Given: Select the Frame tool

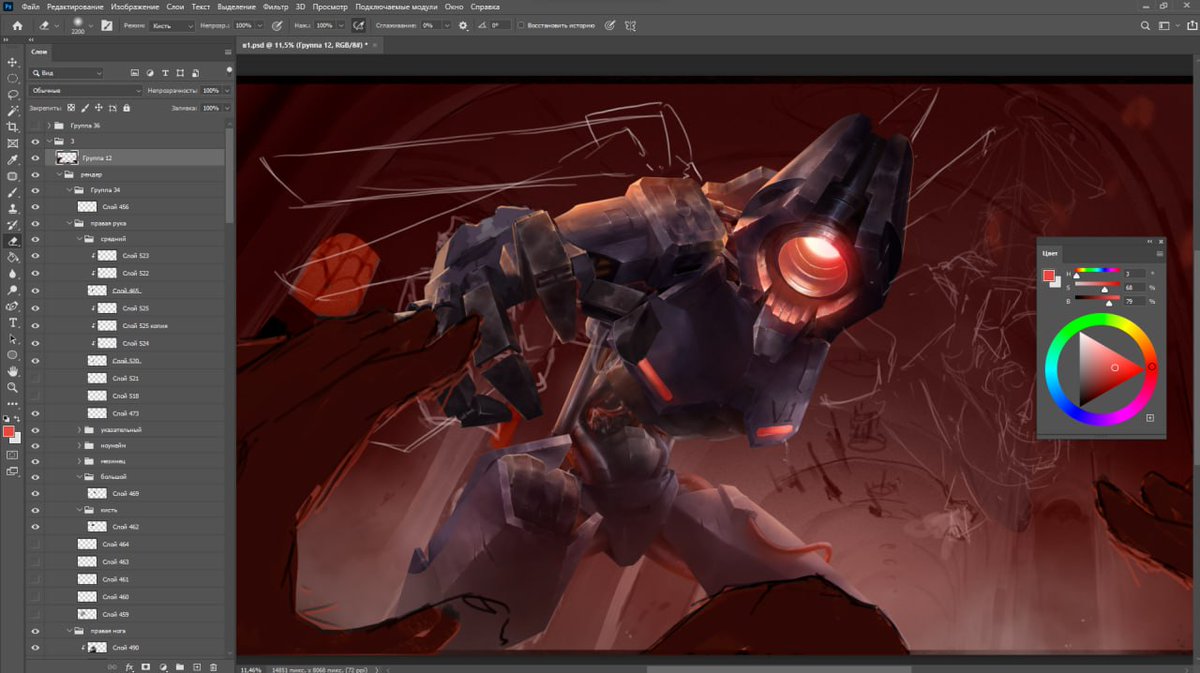Looking at the screenshot, I should [x=12, y=143].
